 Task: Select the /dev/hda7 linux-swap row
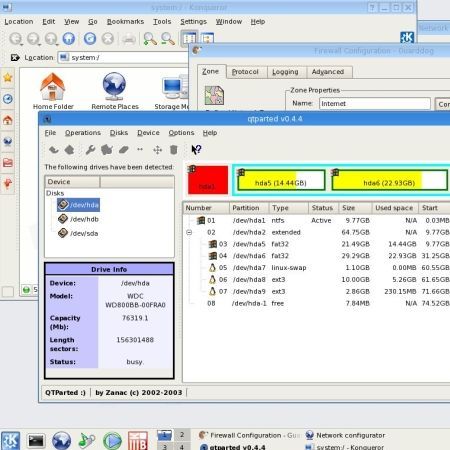point(317,268)
